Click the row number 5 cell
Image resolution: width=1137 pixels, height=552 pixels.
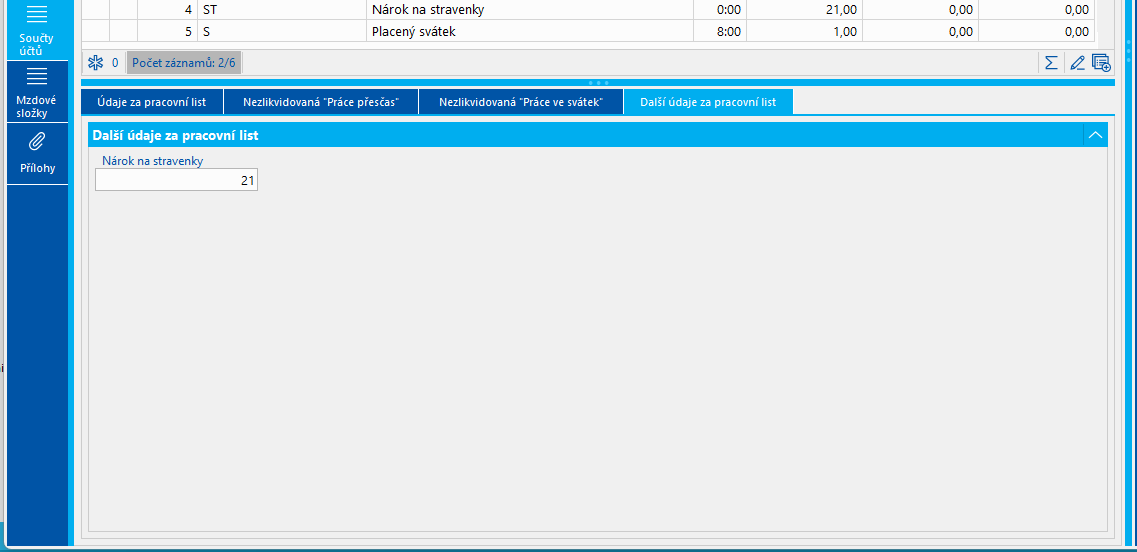pos(167,31)
